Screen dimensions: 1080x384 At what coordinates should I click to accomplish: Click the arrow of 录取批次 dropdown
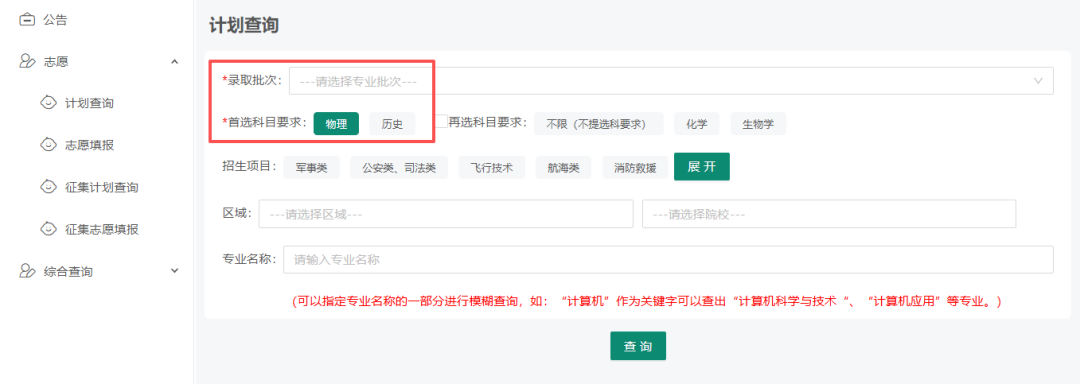1038,81
